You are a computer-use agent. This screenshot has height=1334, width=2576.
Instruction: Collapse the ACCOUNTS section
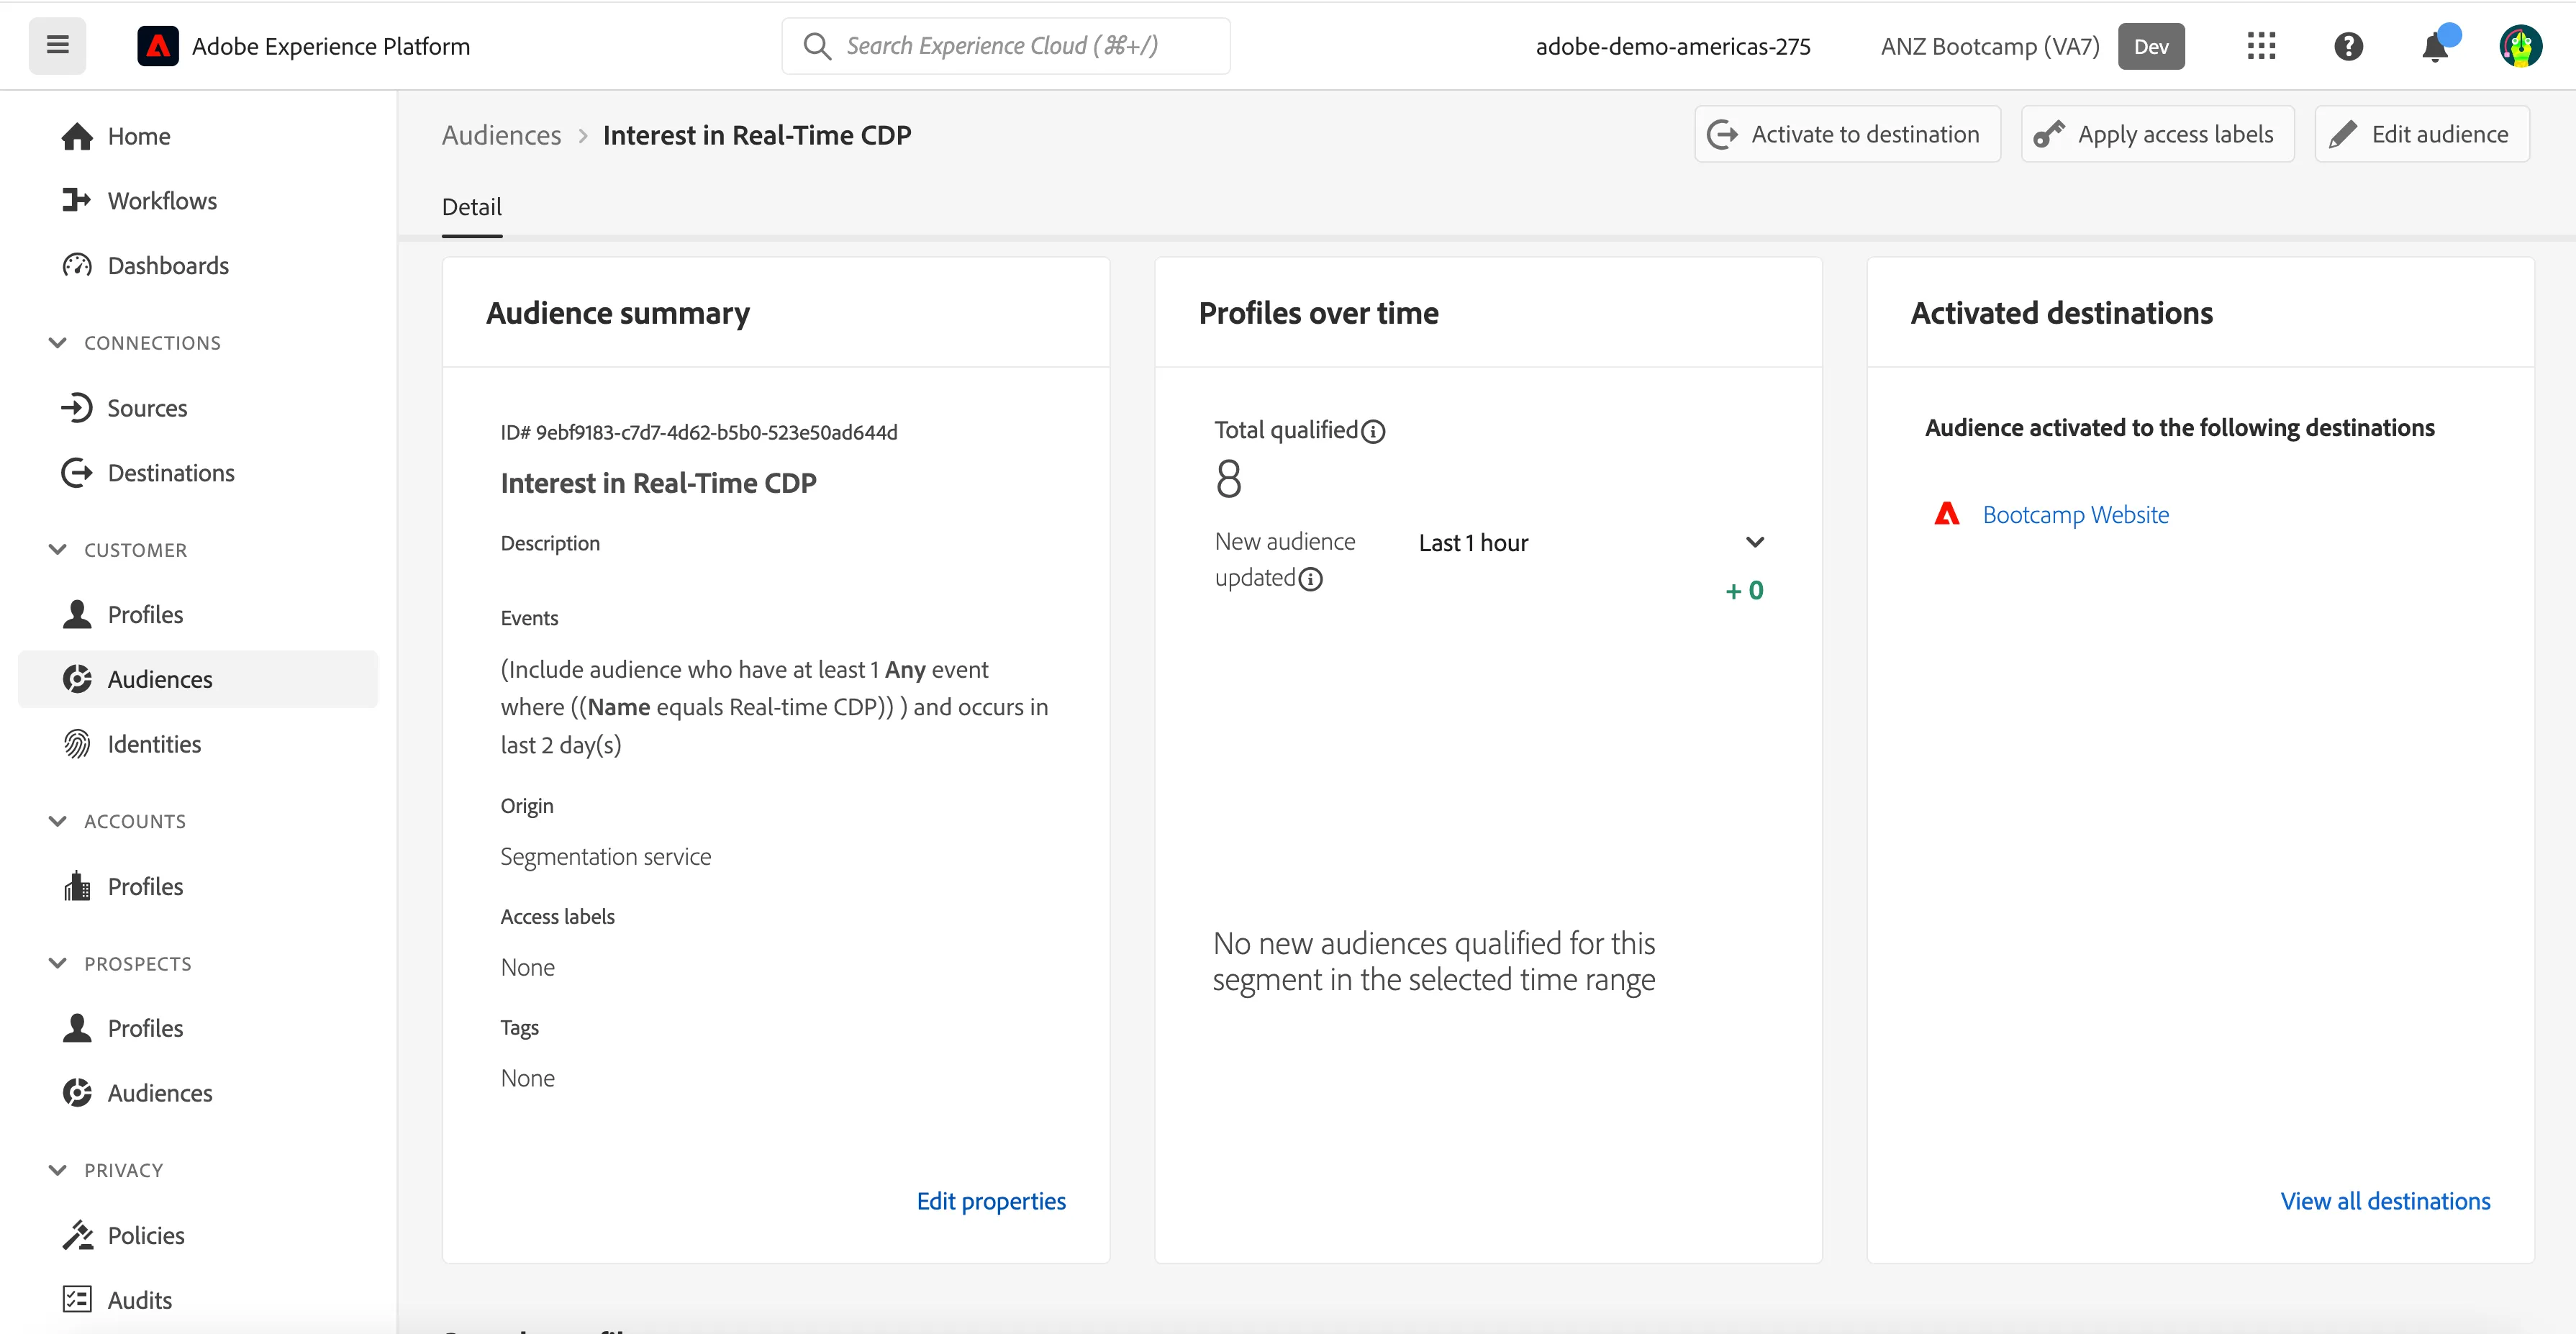pyautogui.click(x=58, y=821)
